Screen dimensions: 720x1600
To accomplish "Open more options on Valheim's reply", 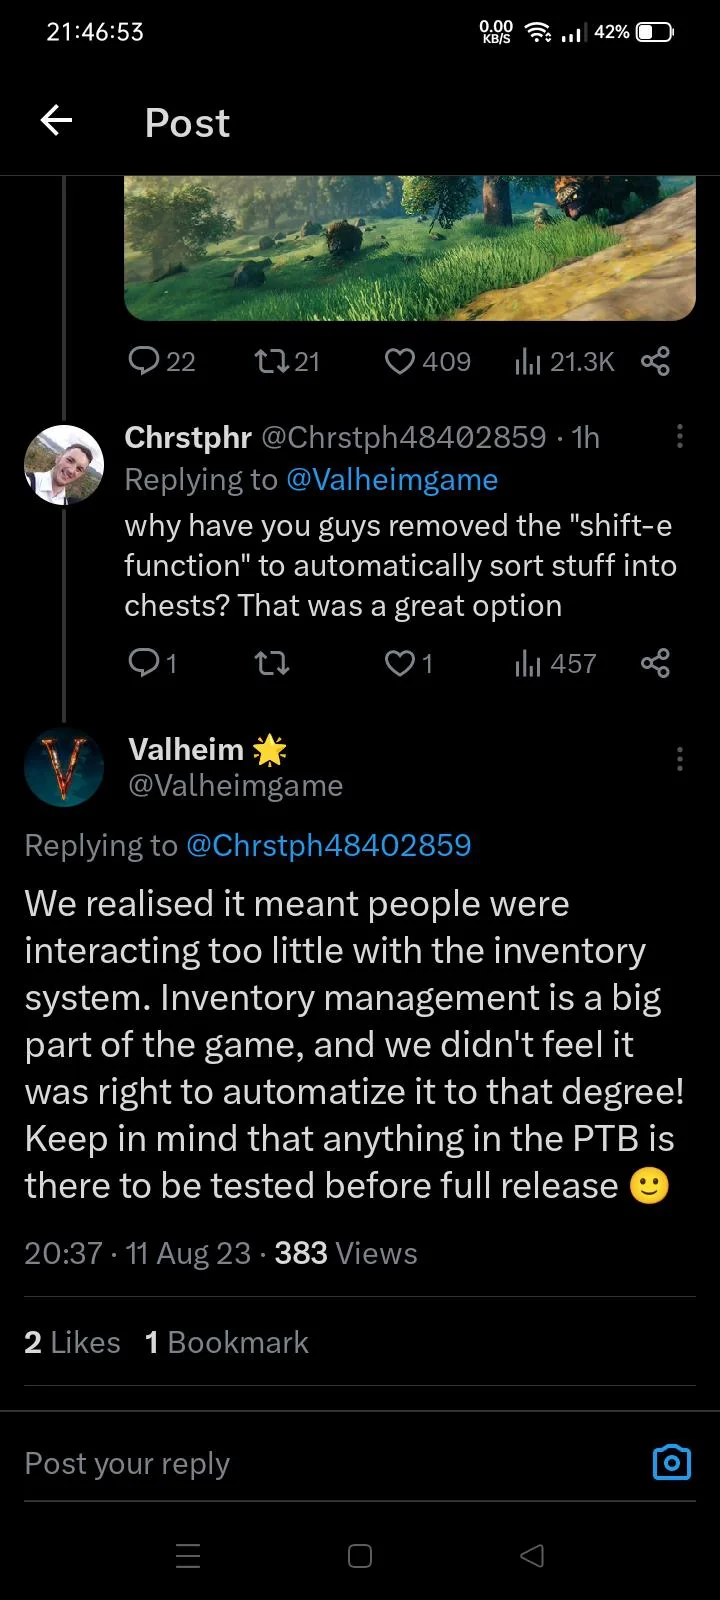I will point(680,759).
